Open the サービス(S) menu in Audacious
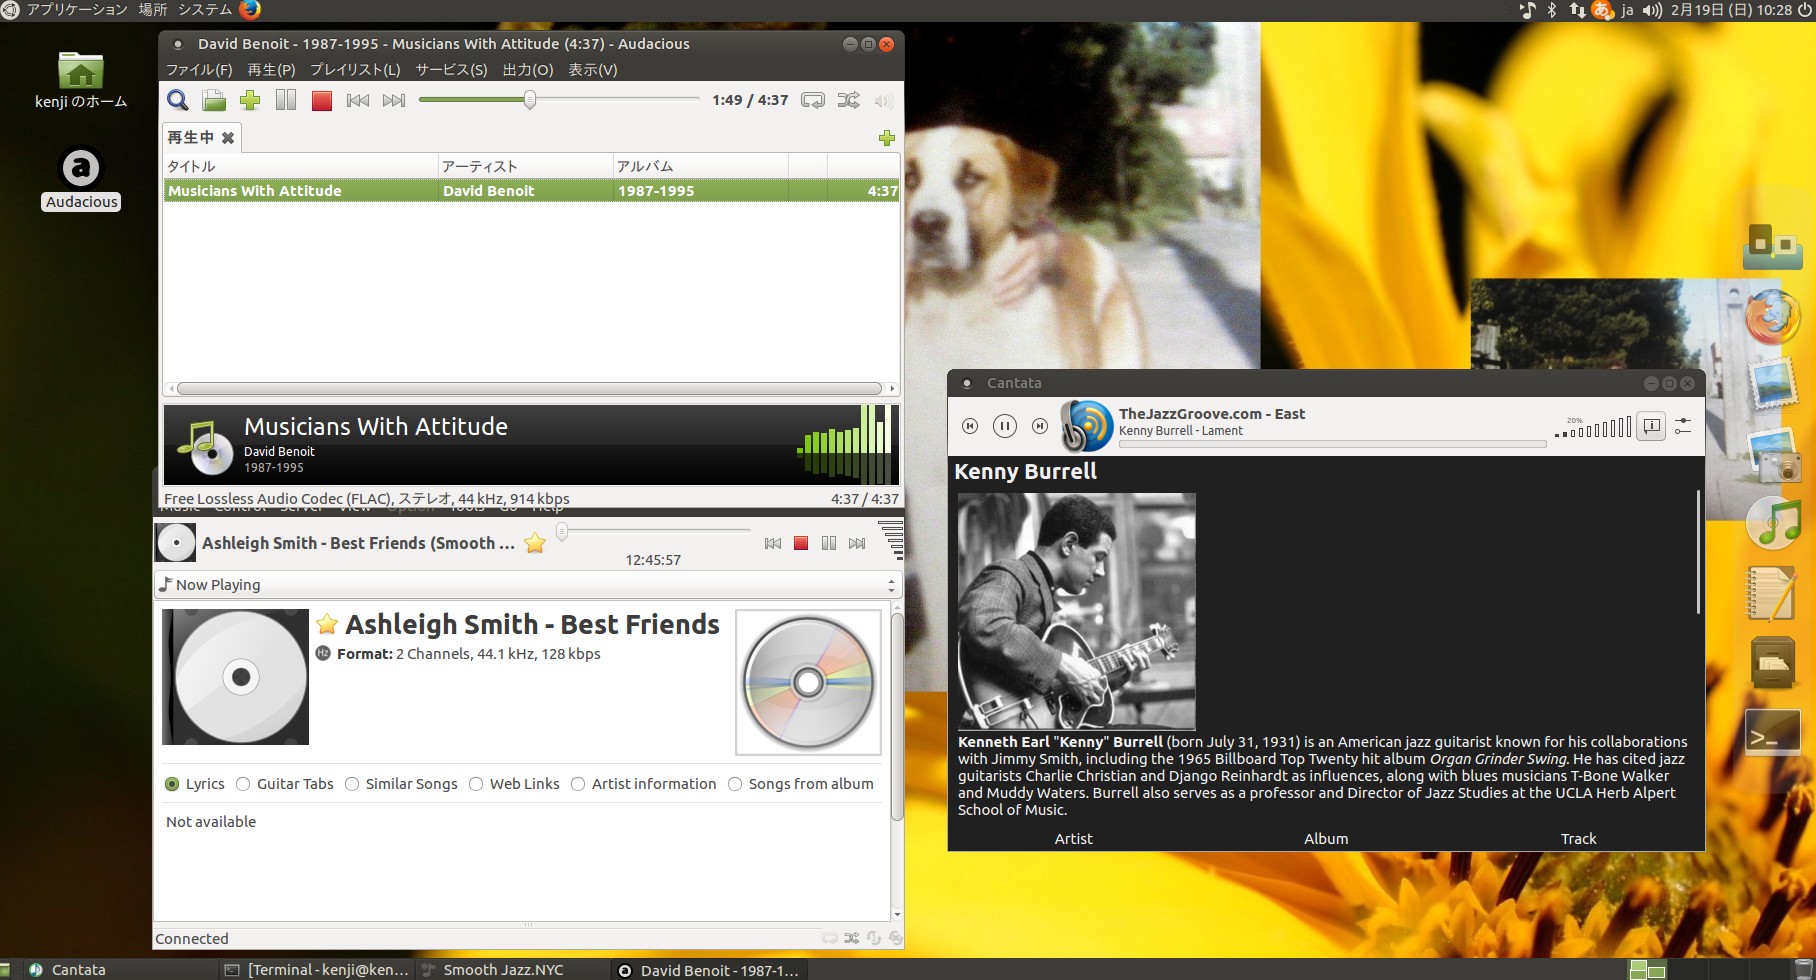Viewport: 1816px width, 980px height. tap(451, 70)
